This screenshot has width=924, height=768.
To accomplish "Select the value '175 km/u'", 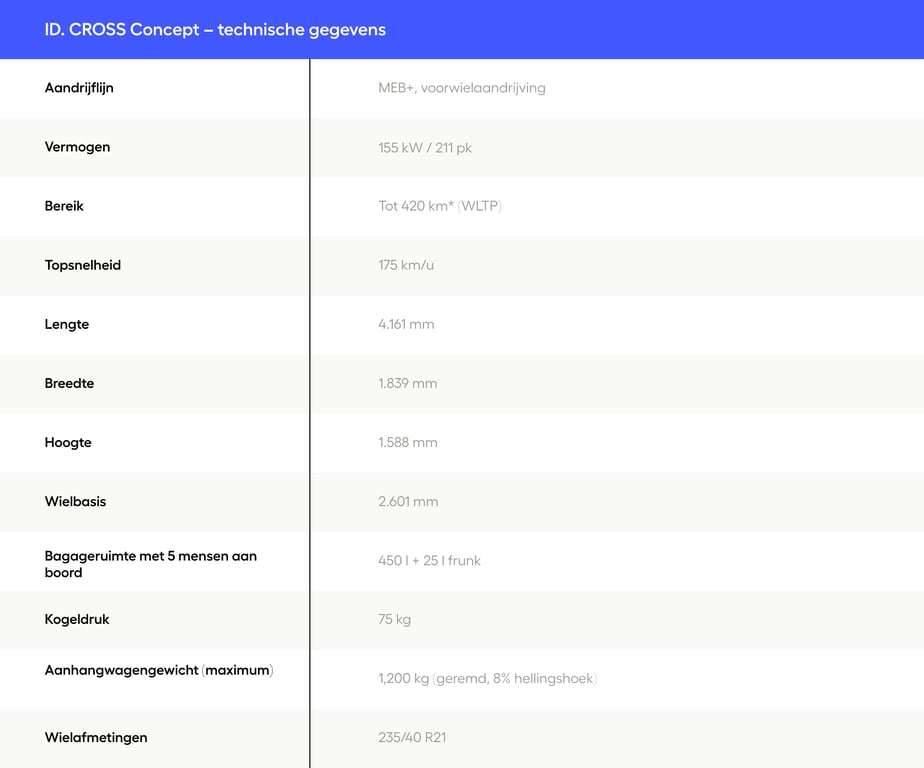I will pos(406,265).
